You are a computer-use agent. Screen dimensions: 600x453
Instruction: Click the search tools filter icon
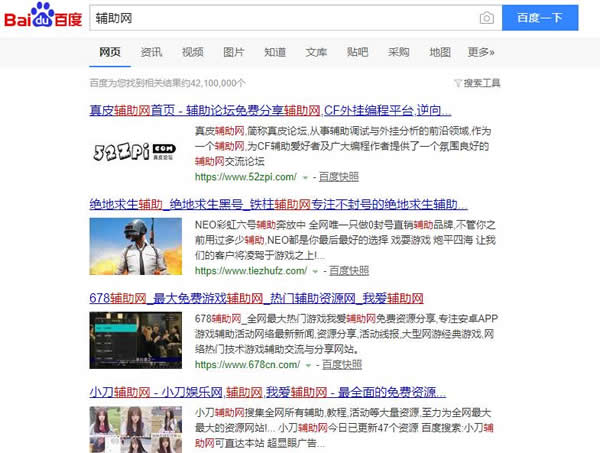[x=458, y=83]
